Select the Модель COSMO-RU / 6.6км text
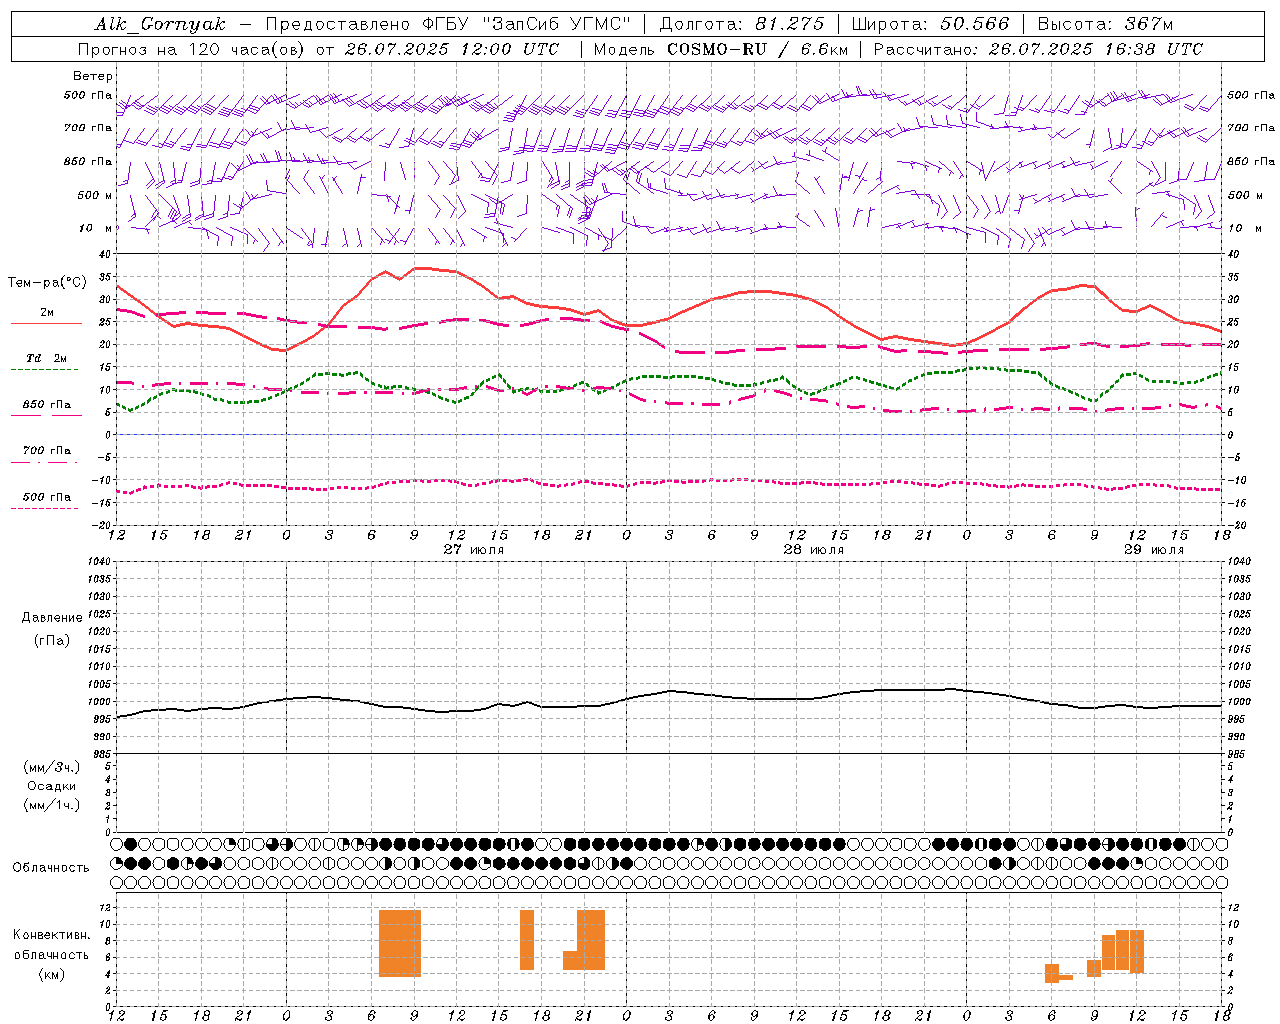 point(721,49)
